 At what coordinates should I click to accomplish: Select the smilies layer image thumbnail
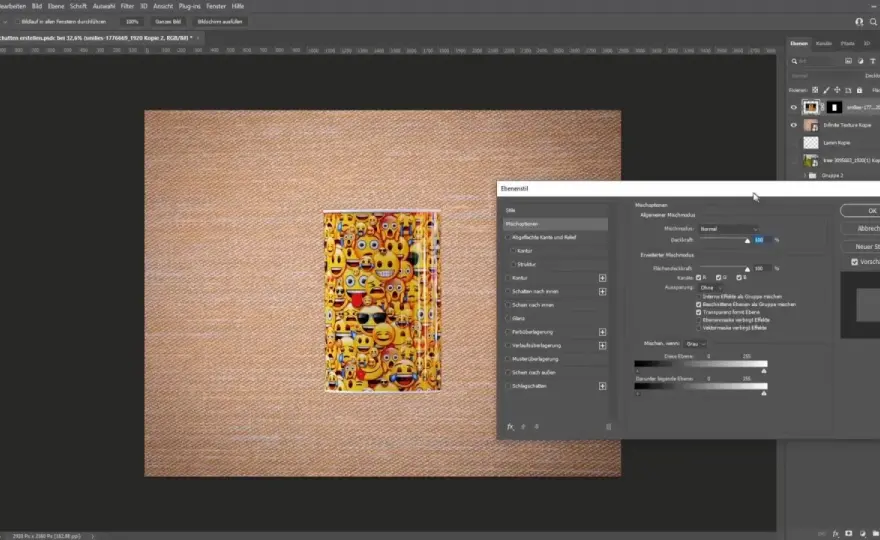tap(810, 107)
